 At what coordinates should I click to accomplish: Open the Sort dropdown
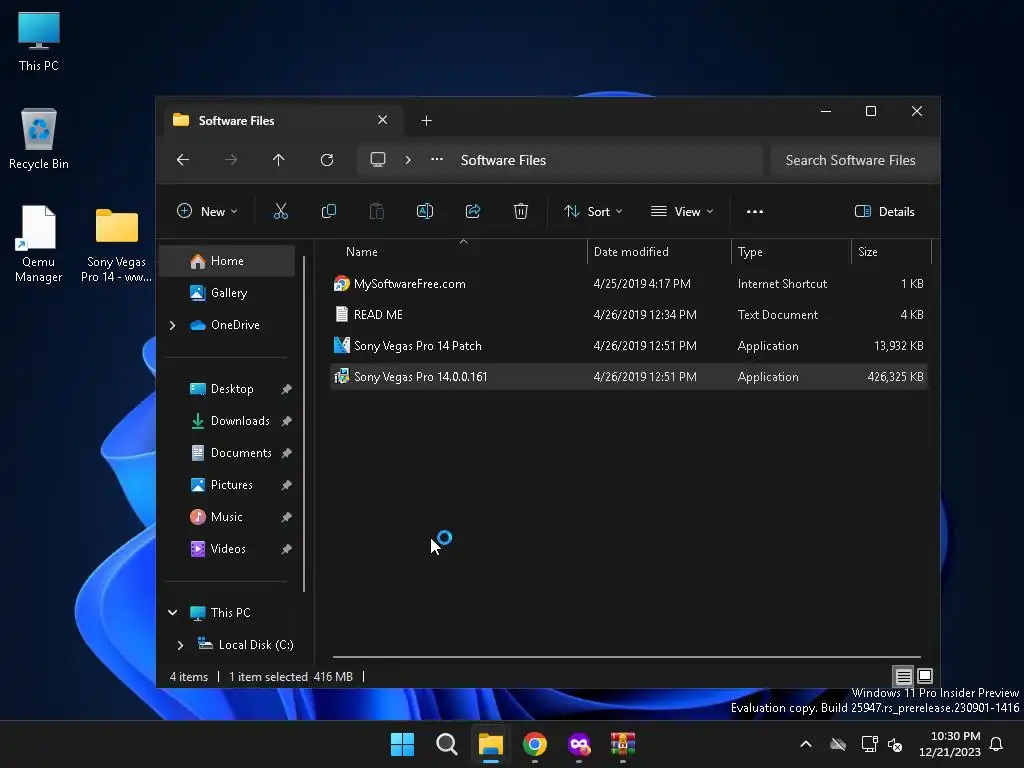tap(593, 212)
